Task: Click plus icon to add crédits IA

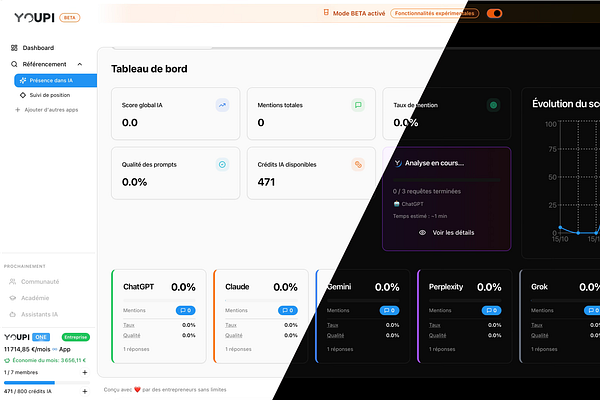Action: (85, 391)
